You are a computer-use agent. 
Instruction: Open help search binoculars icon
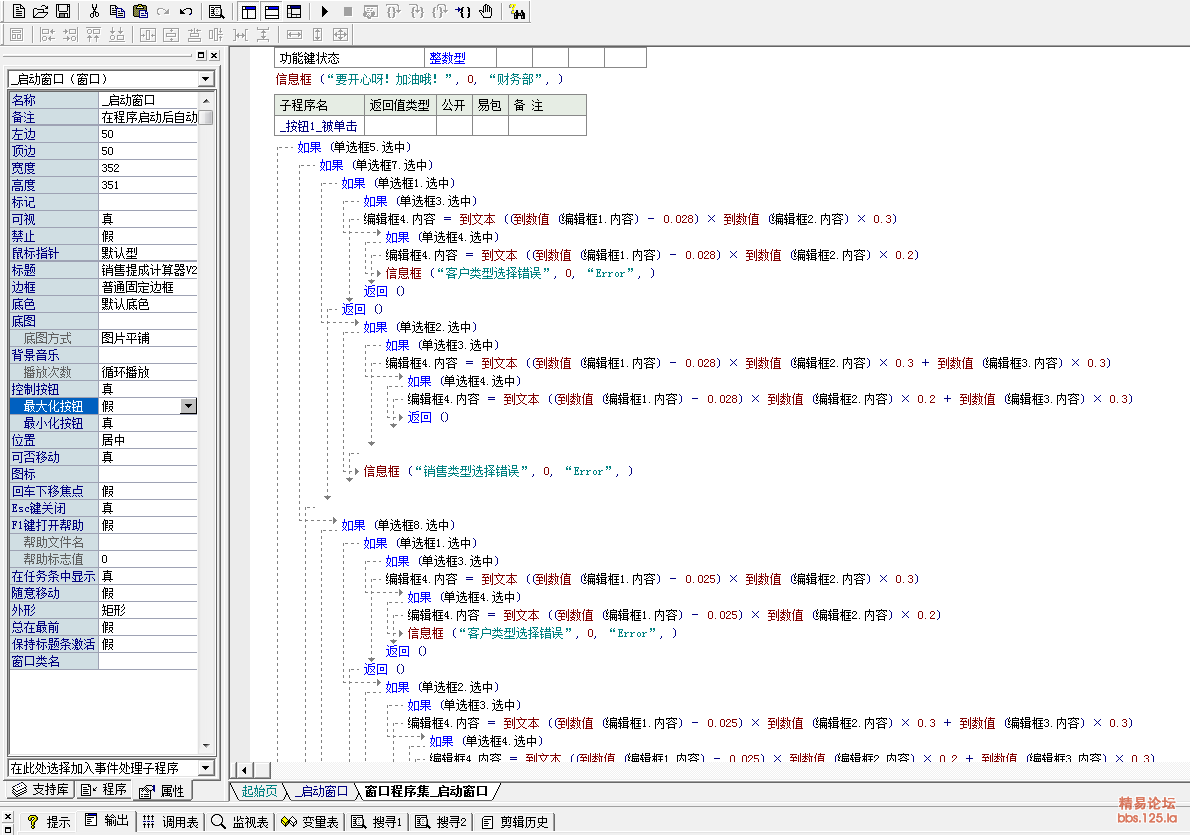(518, 11)
